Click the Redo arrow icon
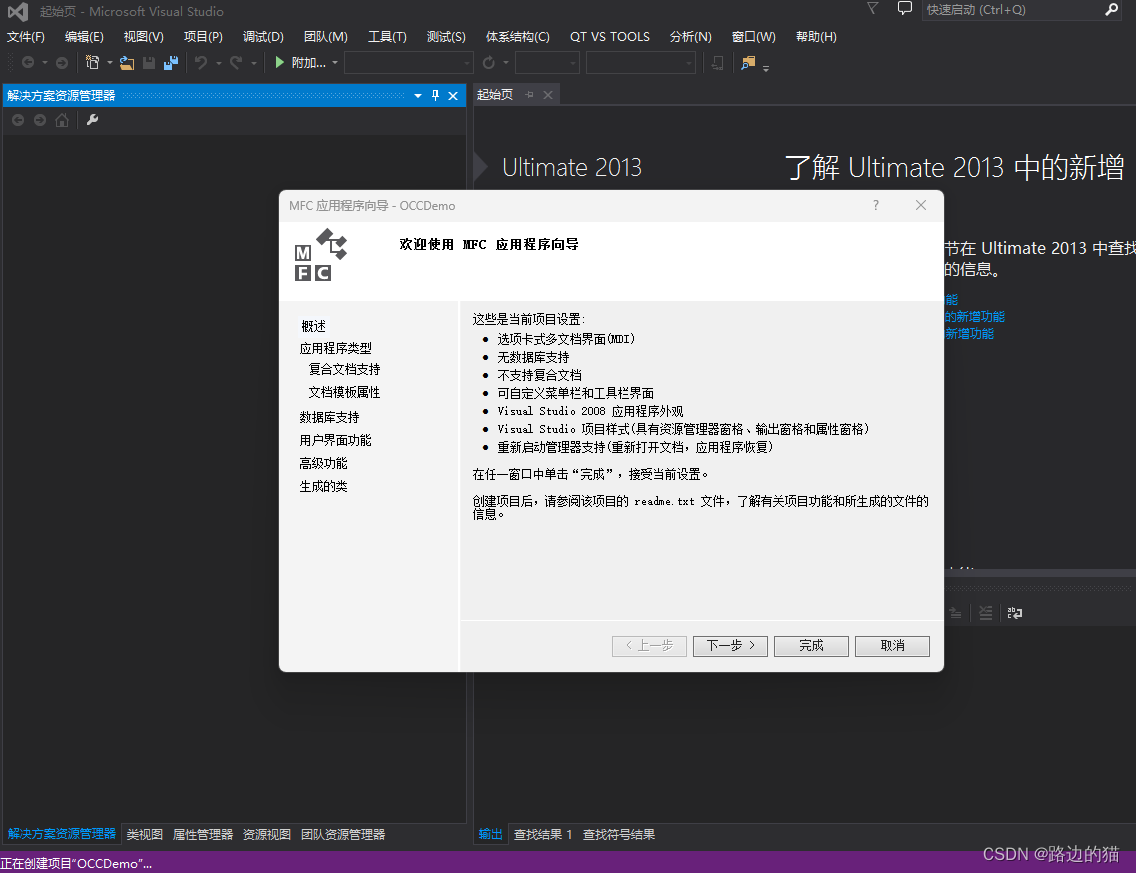Screen dimensions: 1136x873 pos(235,63)
